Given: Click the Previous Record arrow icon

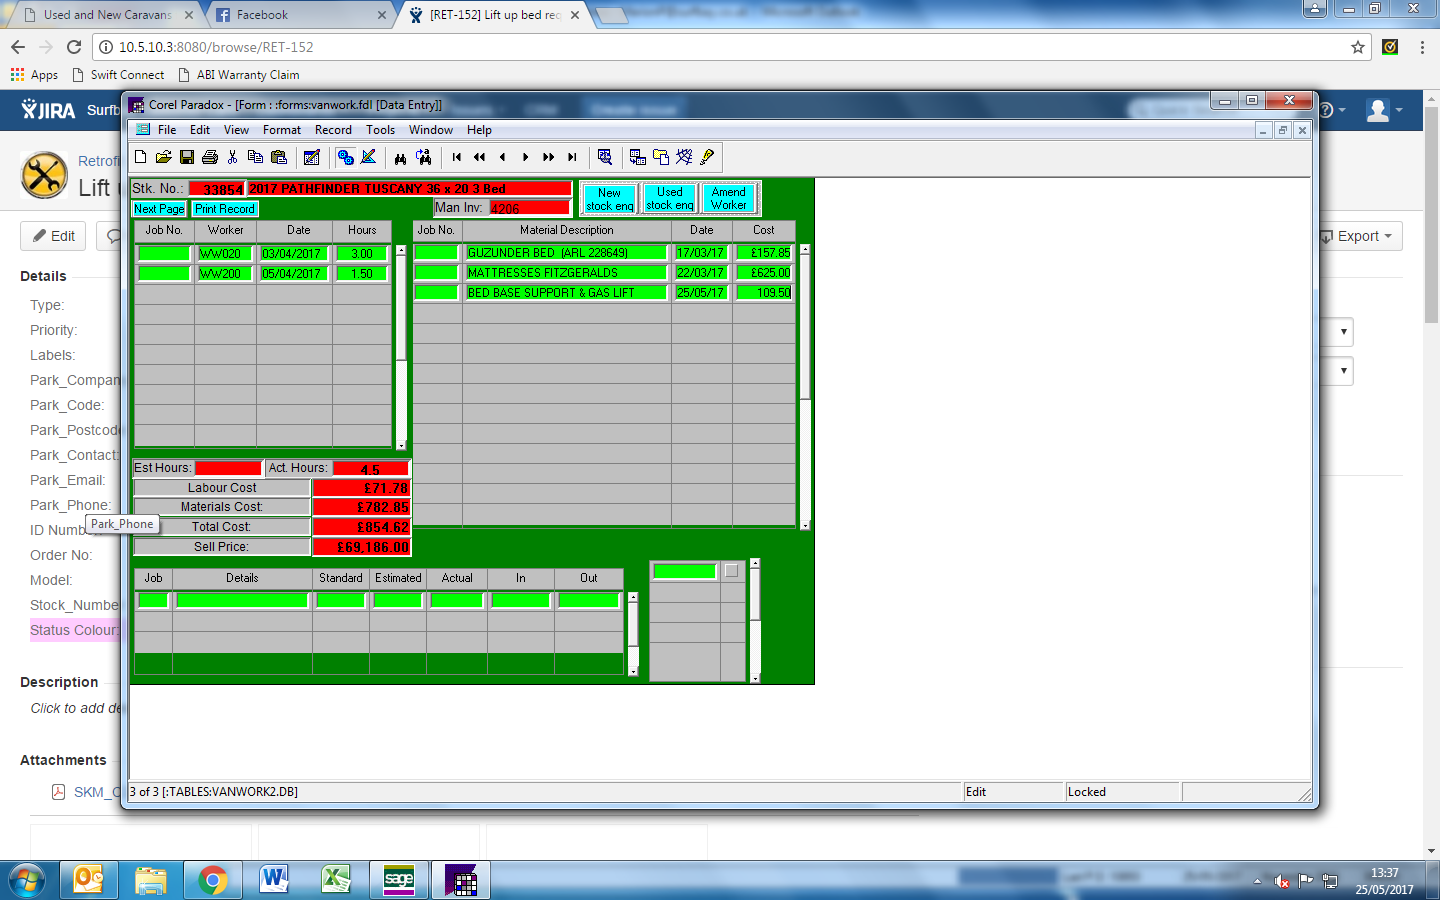Looking at the screenshot, I should pos(503,157).
